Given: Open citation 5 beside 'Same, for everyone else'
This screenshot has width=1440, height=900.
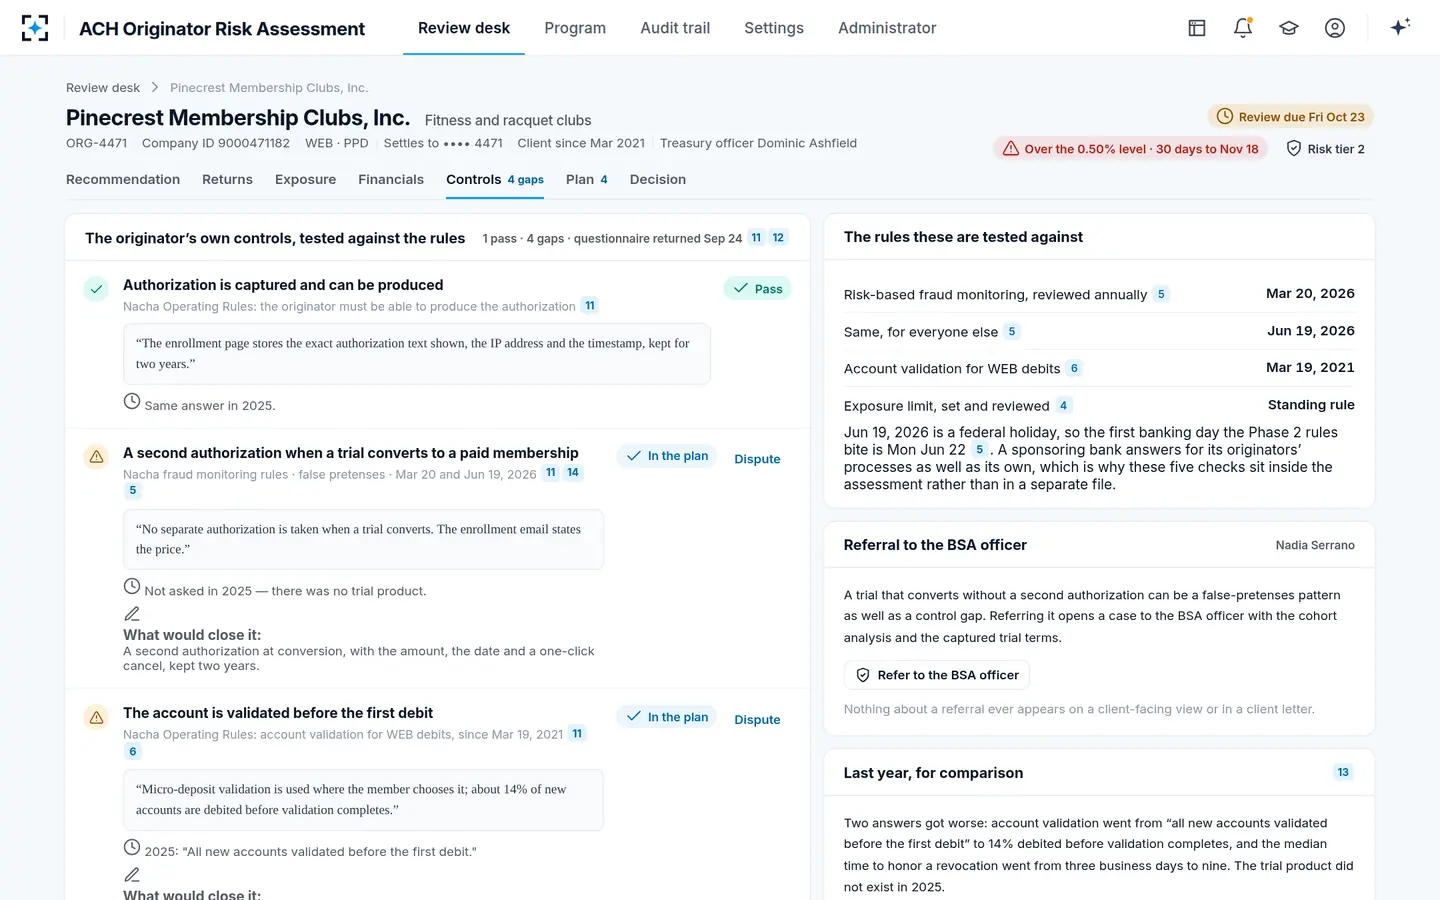Looking at the screenshot, I should coord(1012,332).
